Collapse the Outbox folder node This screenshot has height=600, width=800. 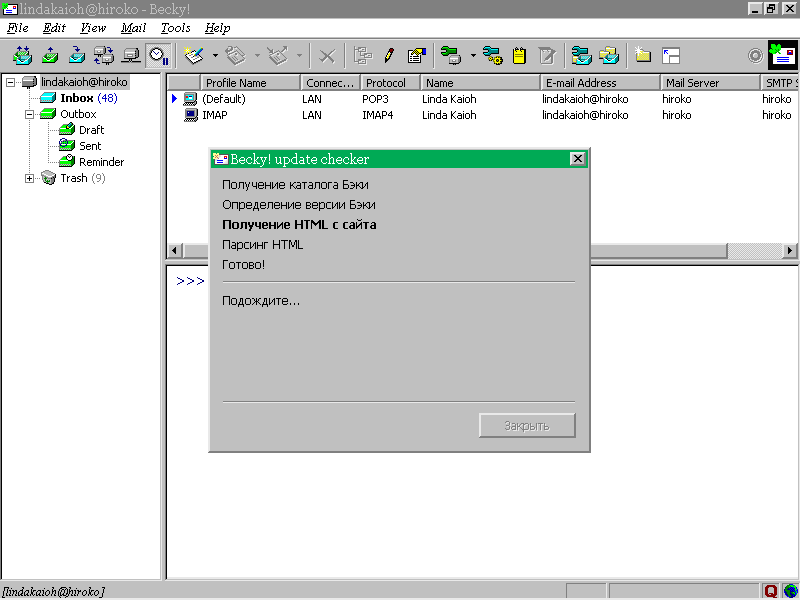point(30,114)
